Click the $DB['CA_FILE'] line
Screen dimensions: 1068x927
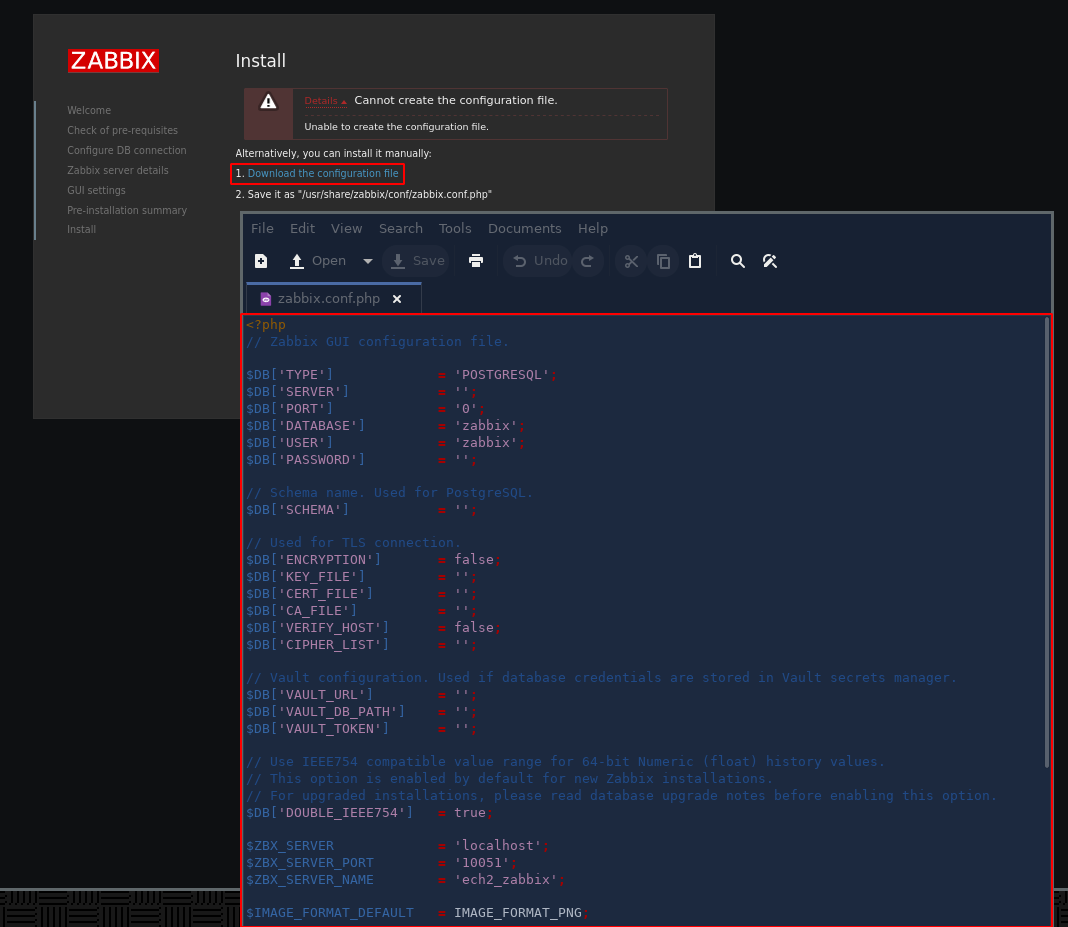point(362,611)
